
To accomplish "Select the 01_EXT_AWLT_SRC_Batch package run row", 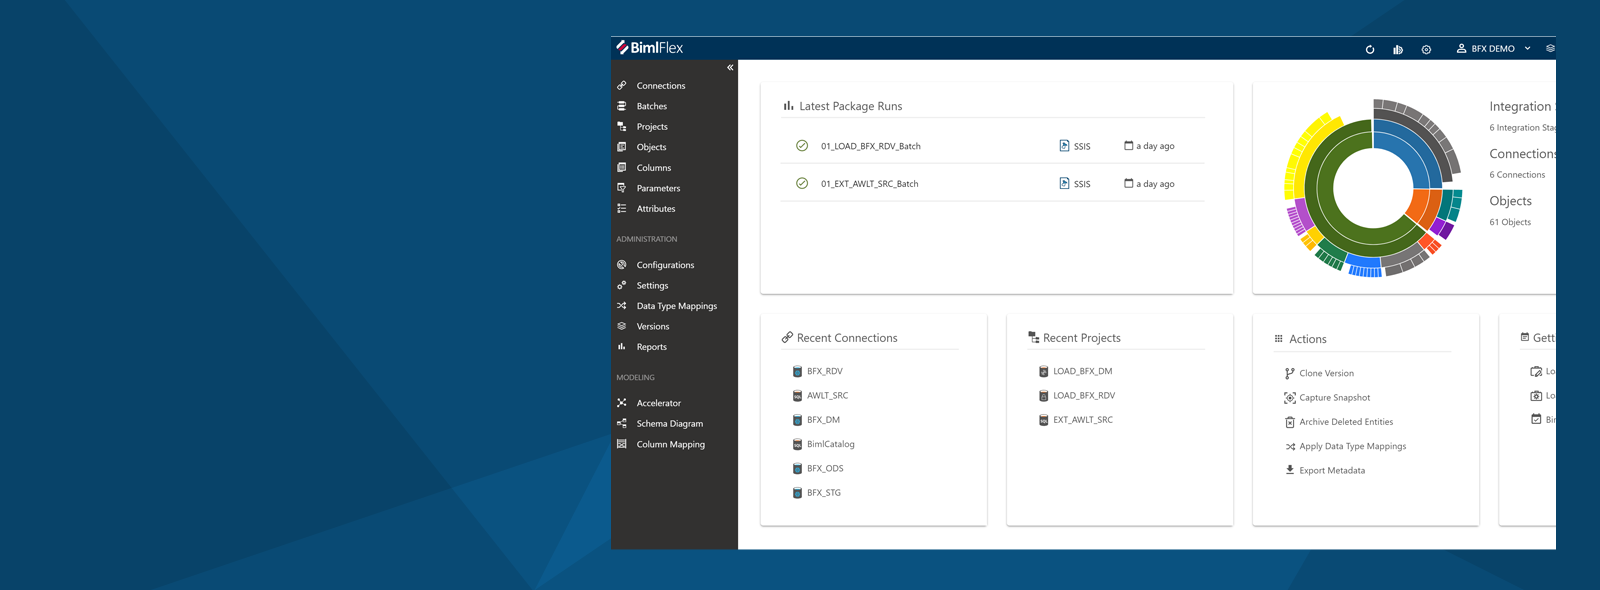I will 869,184.
